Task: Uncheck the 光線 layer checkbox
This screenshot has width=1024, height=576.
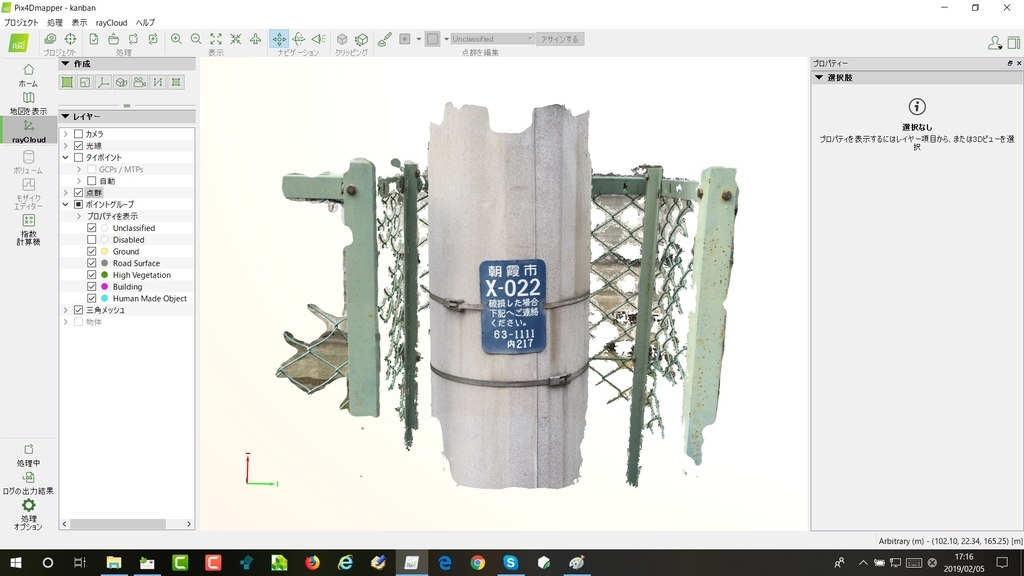Action: pyautogui.click(x=78, y=146)
